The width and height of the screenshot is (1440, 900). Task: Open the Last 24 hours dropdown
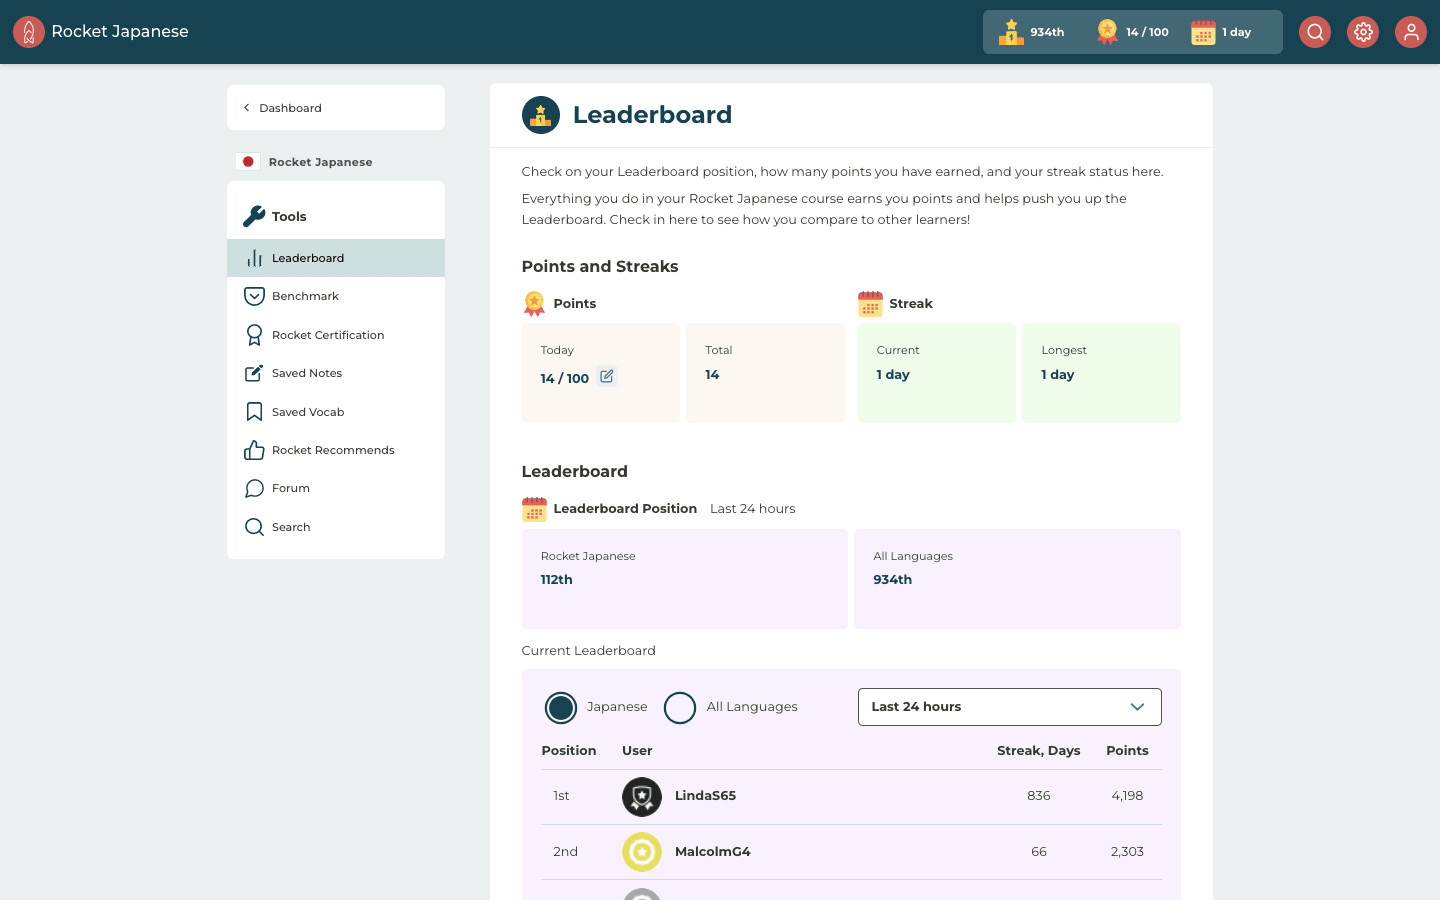click(1009, 707)
